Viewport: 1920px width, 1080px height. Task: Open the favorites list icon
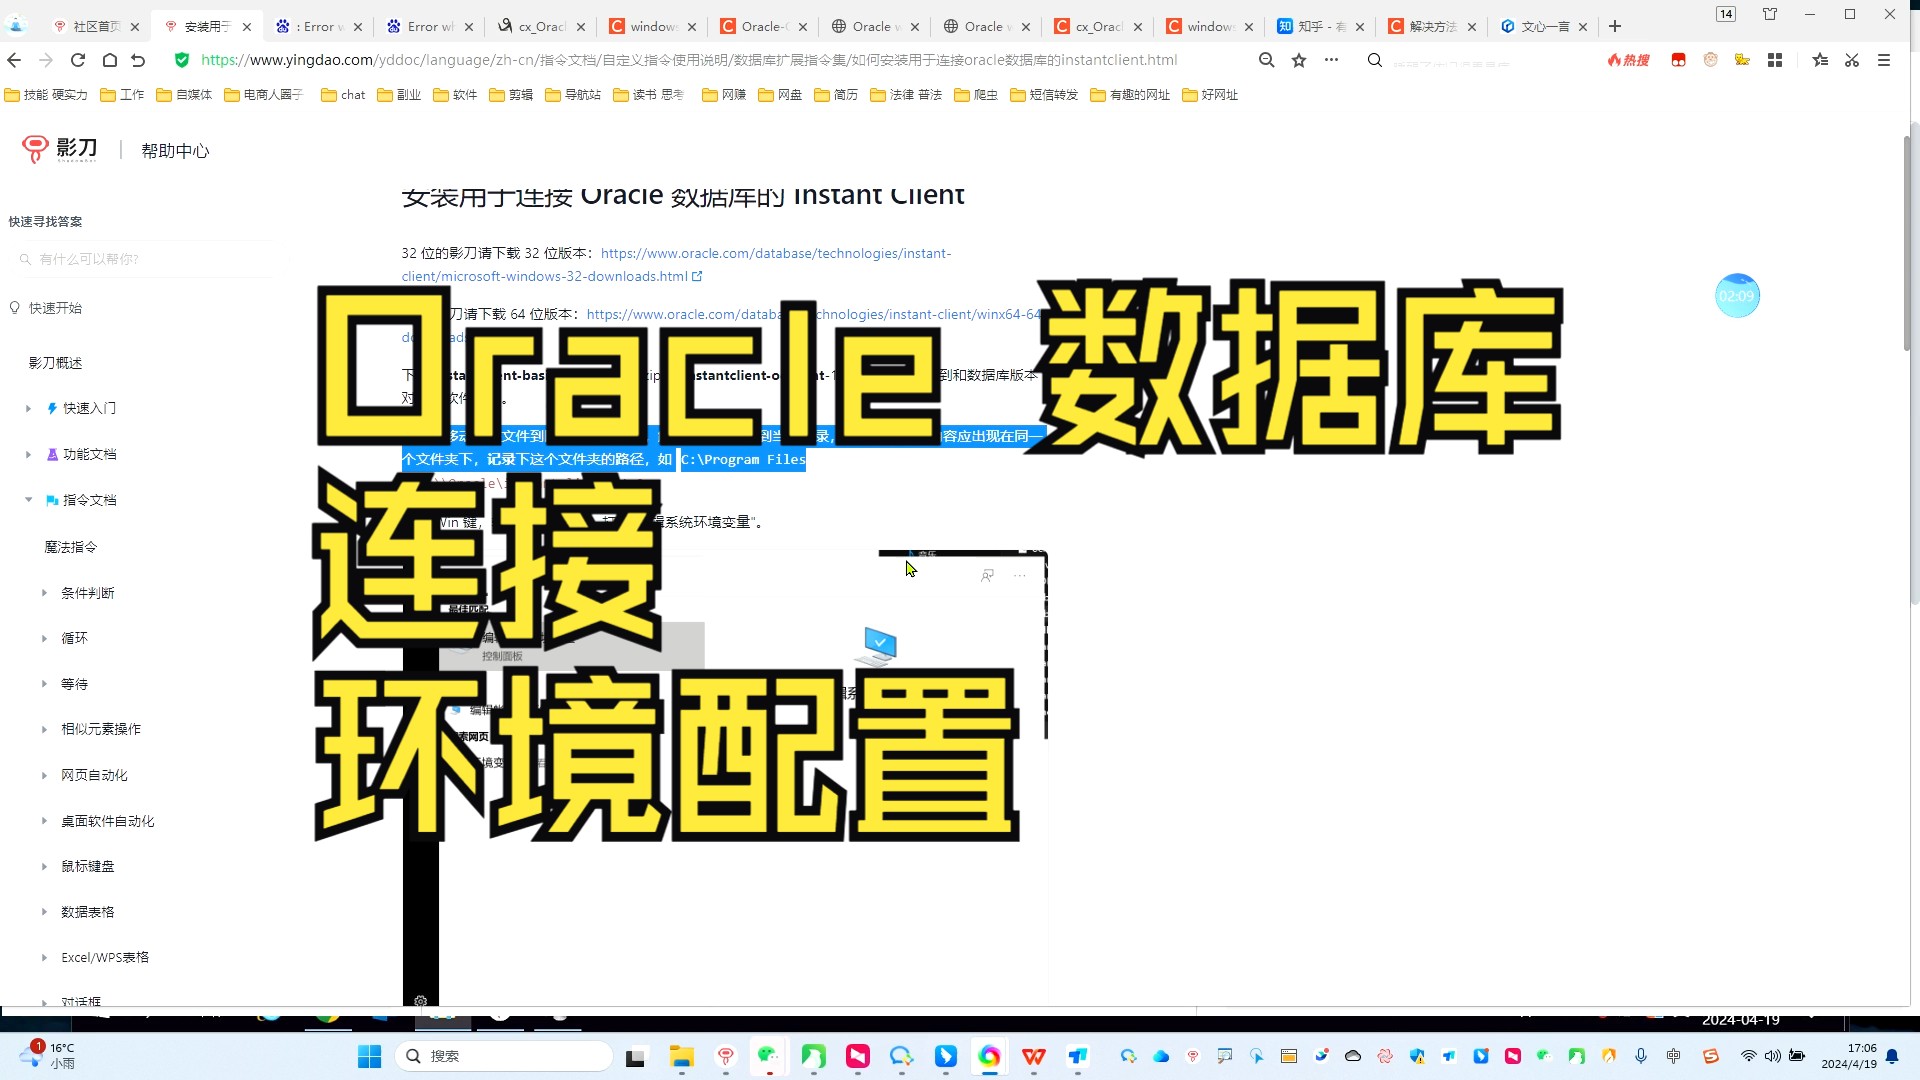(1820, 60)
